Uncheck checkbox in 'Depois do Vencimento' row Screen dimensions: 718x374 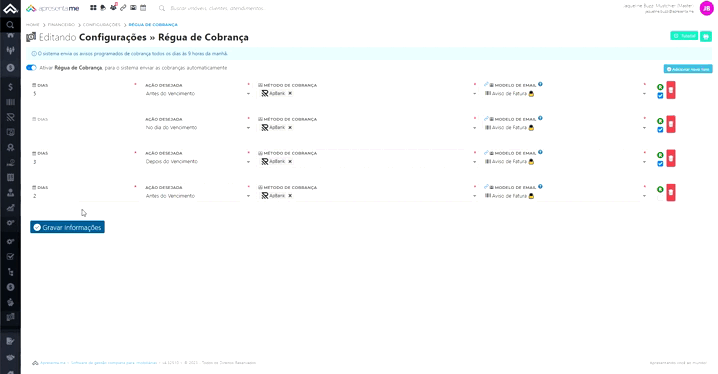660,163
